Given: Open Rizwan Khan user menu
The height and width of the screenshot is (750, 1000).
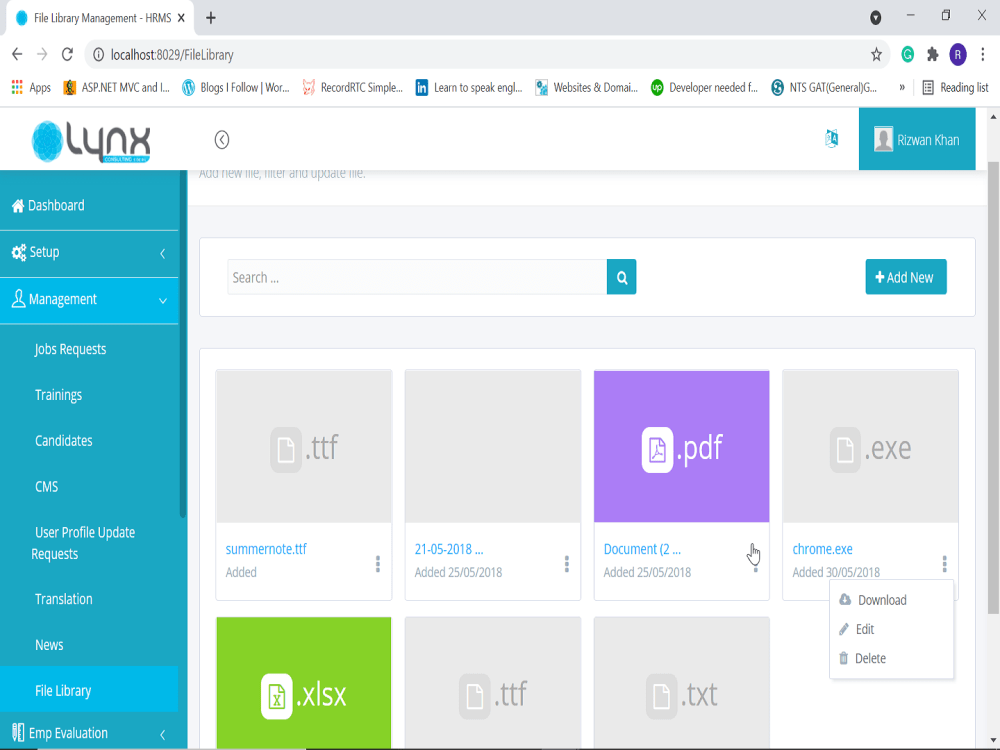Looking at the screenshot, I should (916, 139).
